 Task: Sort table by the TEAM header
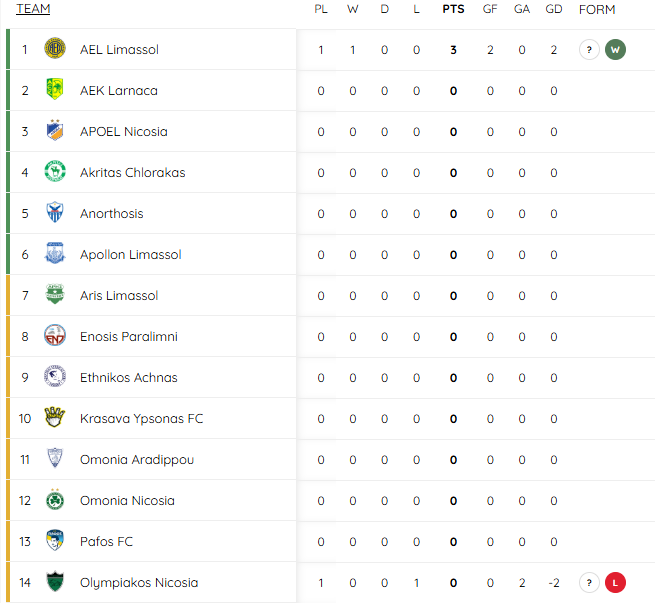[x=33, y=9]
